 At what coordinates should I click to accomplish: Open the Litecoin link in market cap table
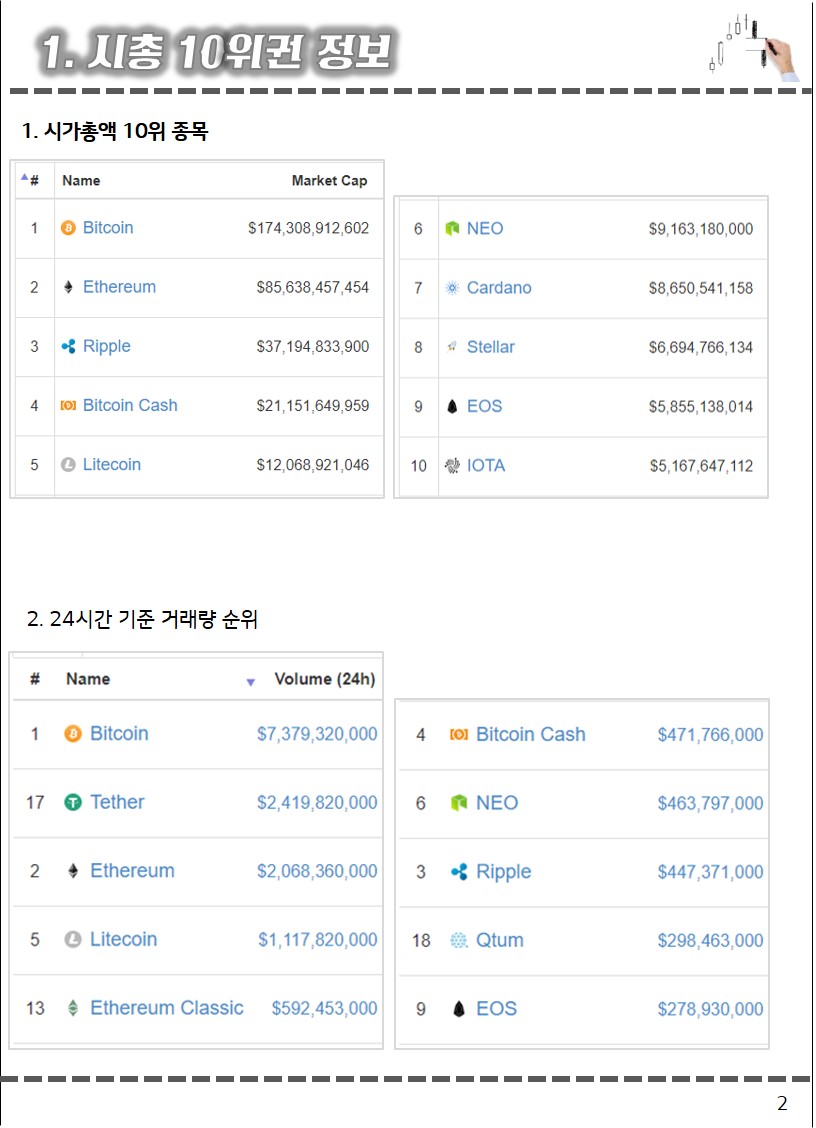pyautogui.click(x=112, y=464)
